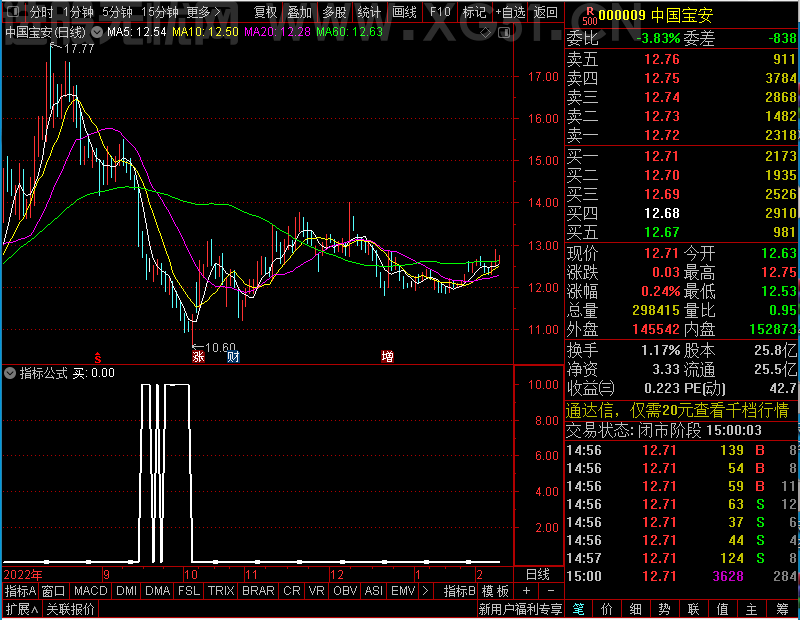This screenshot has height=620, width=800.
Task: Activate the 画线 drawing tool
Action: coord(404,12)
